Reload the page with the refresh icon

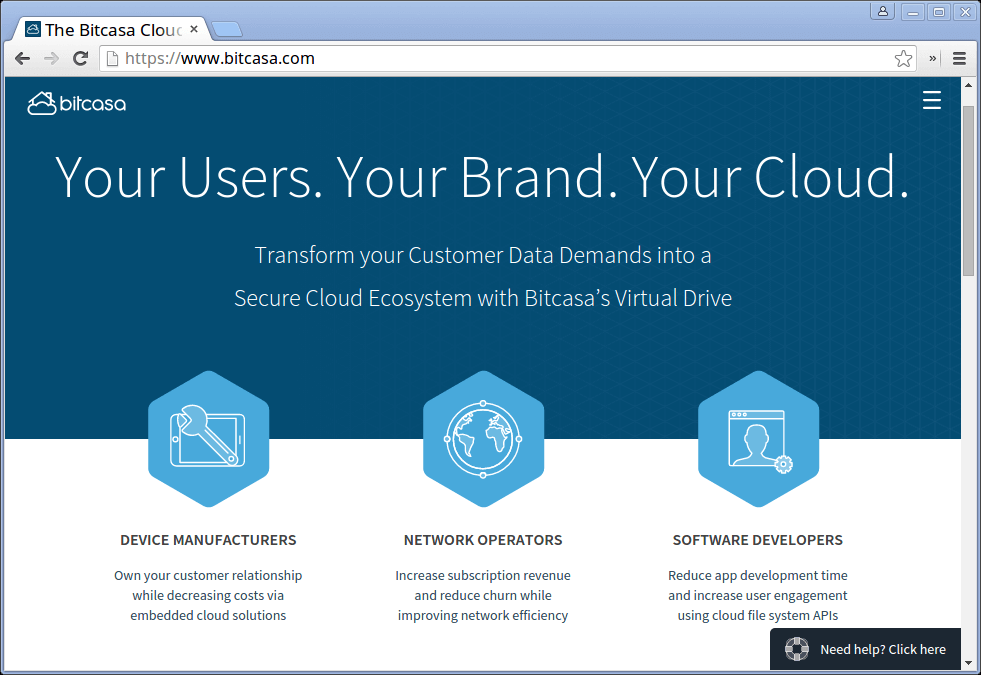pos(80,59)
